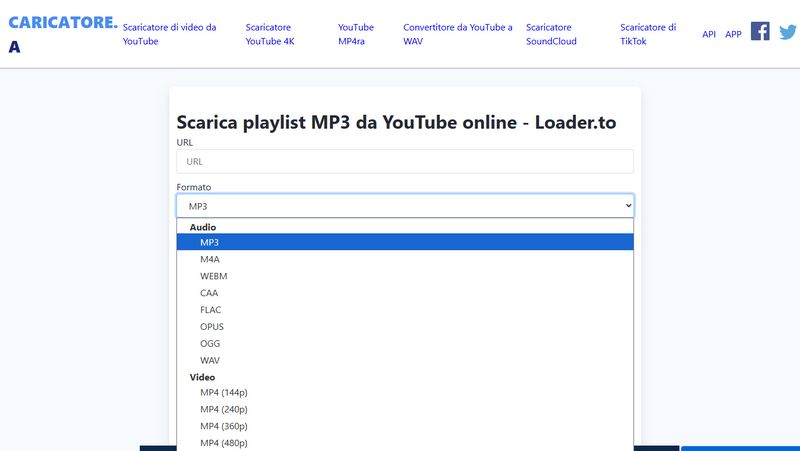Choose MP4 (240p) video format

[405, 409]
